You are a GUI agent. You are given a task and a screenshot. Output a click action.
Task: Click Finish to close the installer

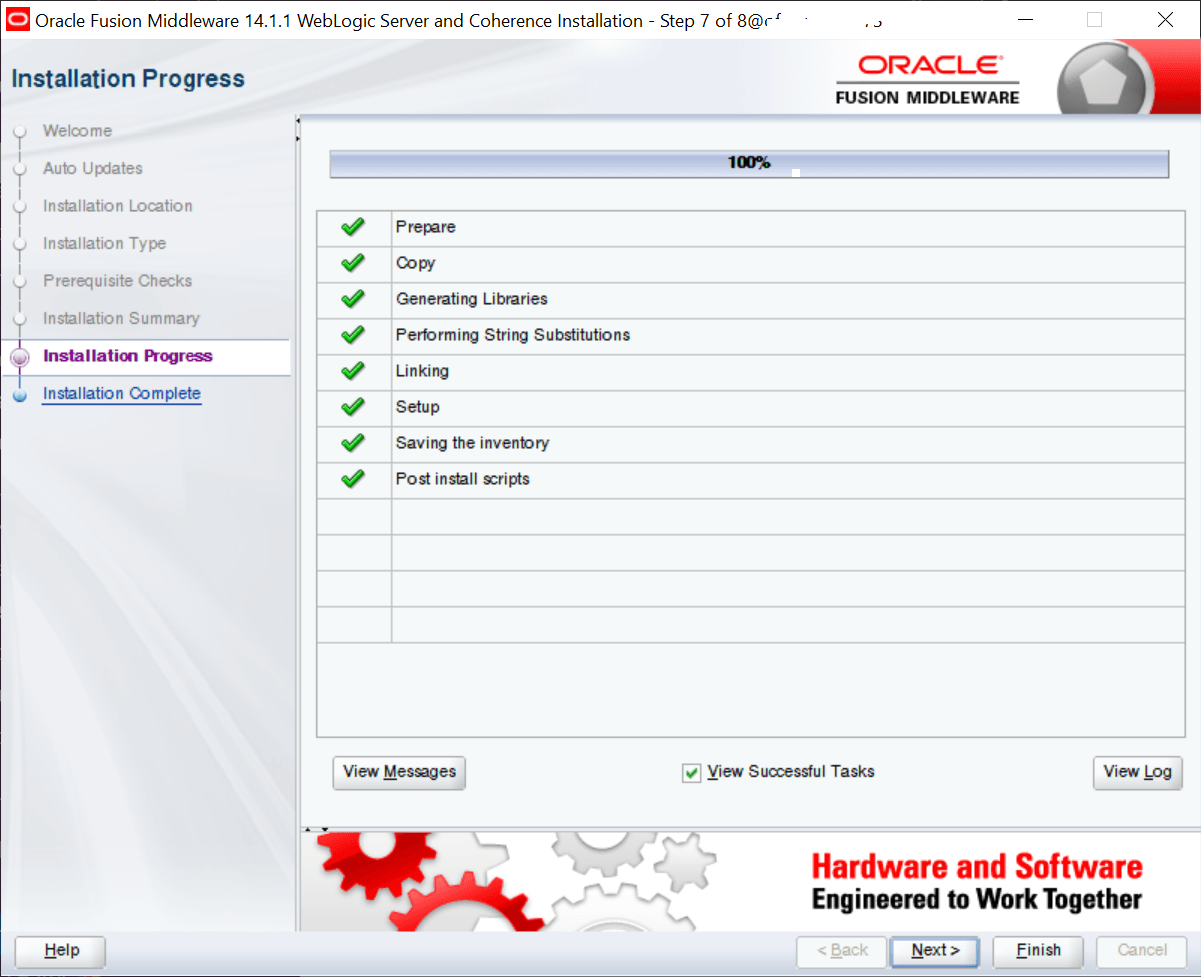pyautogui.click(x=1037, y=951)
